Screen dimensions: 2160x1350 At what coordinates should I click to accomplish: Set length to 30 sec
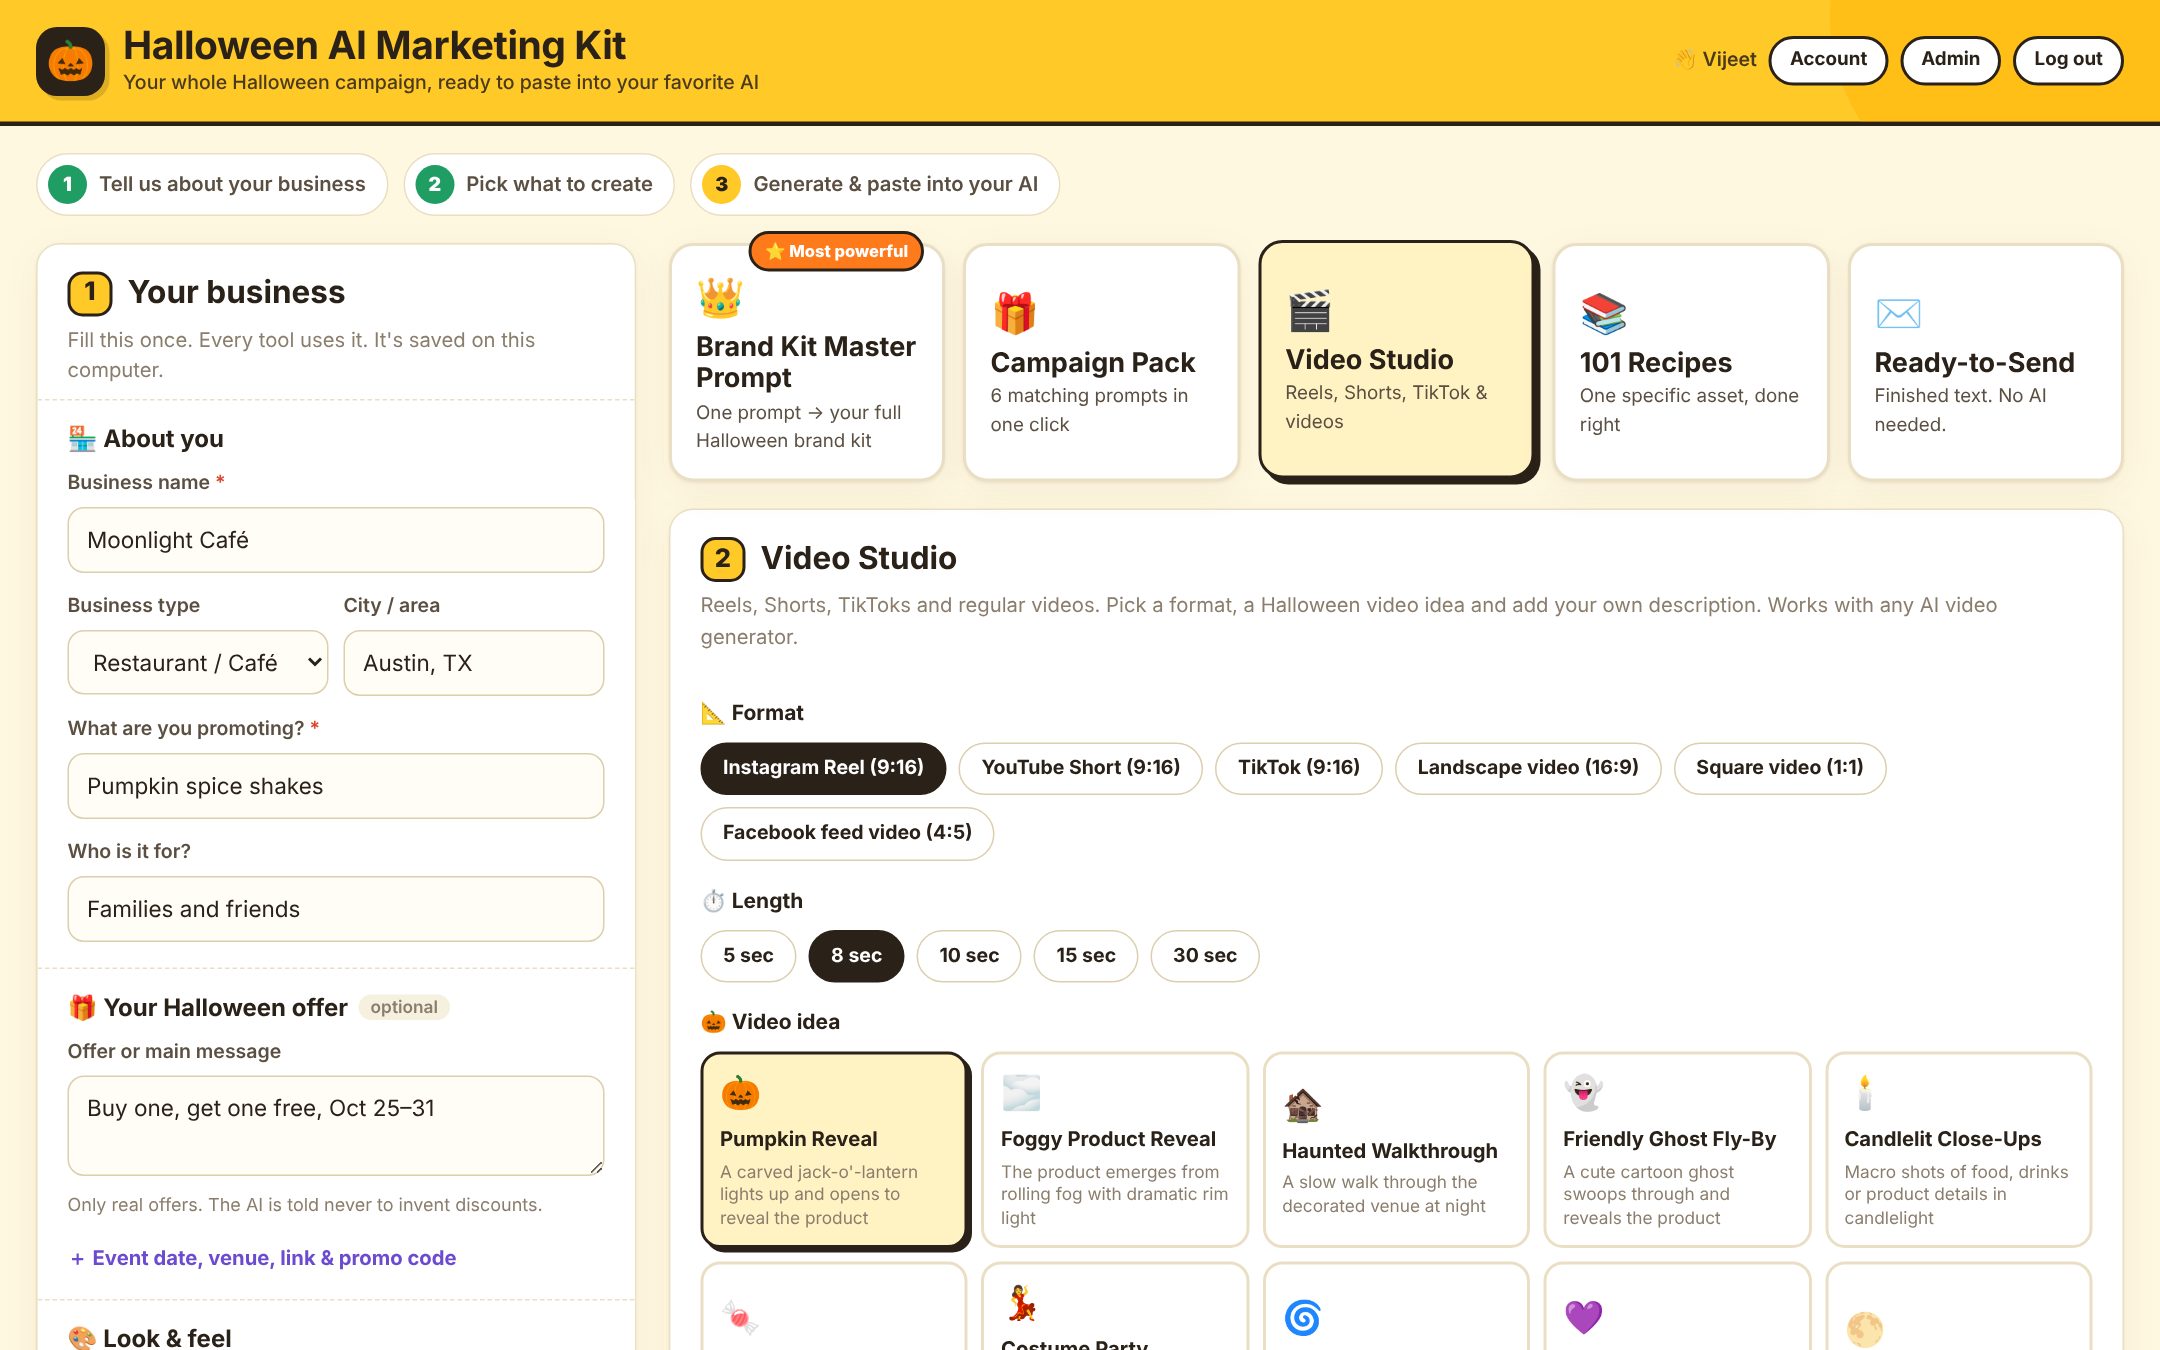pos(1204,956)
